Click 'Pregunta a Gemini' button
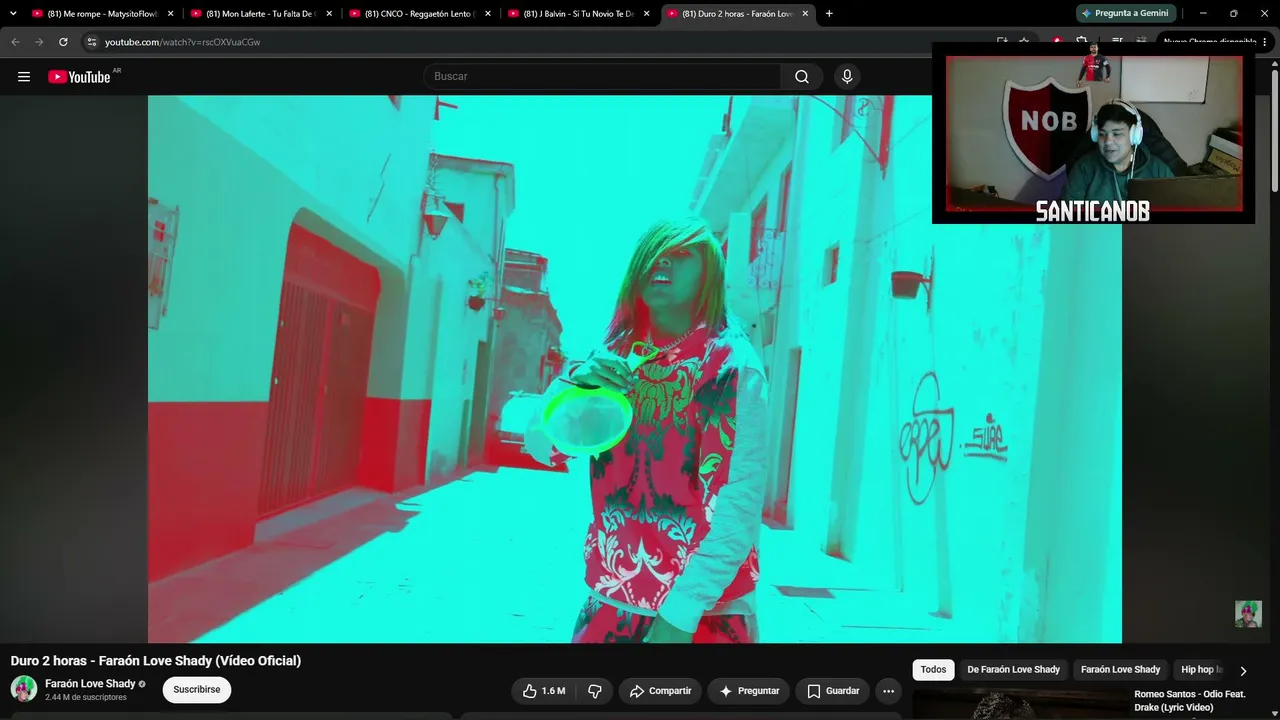Screen dimensions: 1280x720 pyautogui.click(x=1126, y=14)
